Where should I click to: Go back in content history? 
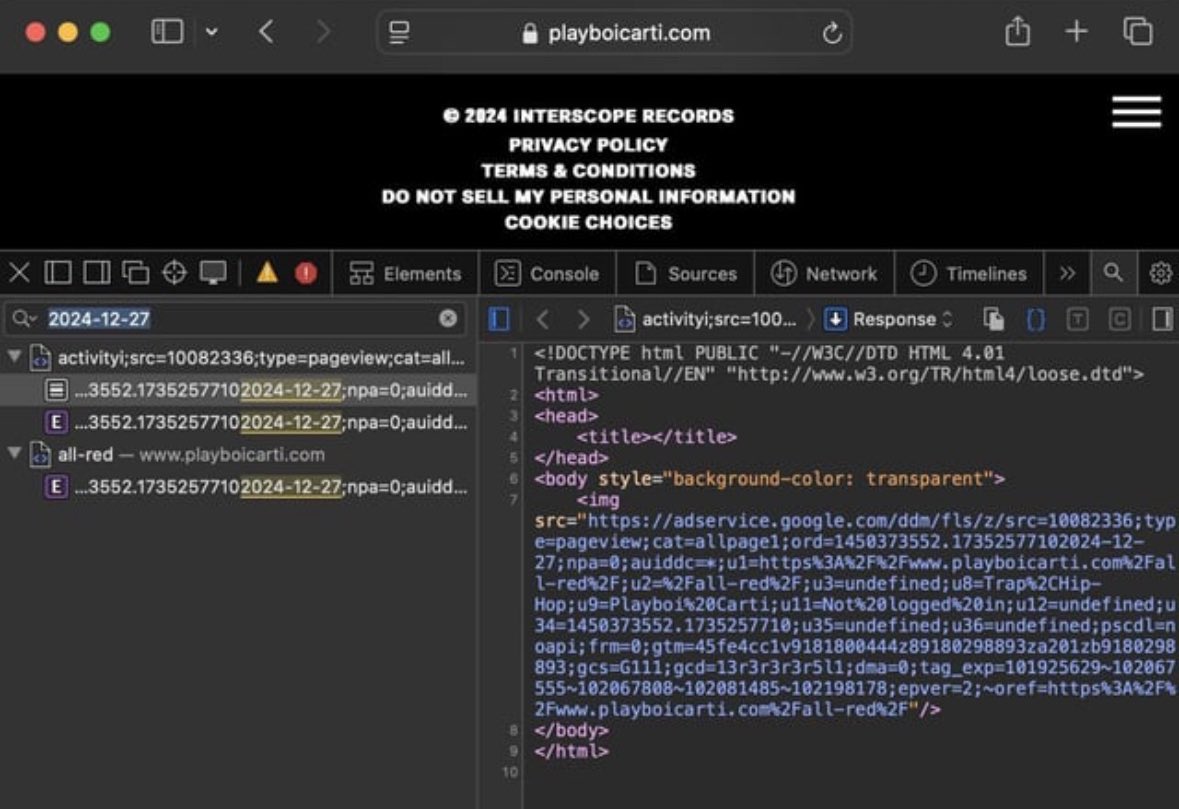coord(543,320)
